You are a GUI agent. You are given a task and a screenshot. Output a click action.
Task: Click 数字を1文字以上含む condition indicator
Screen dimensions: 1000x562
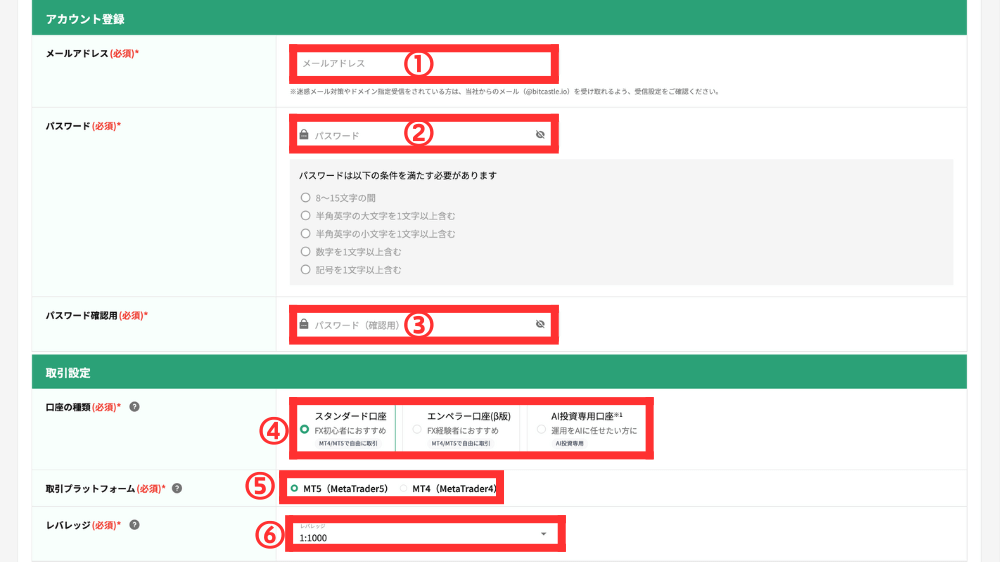[305, 251]
